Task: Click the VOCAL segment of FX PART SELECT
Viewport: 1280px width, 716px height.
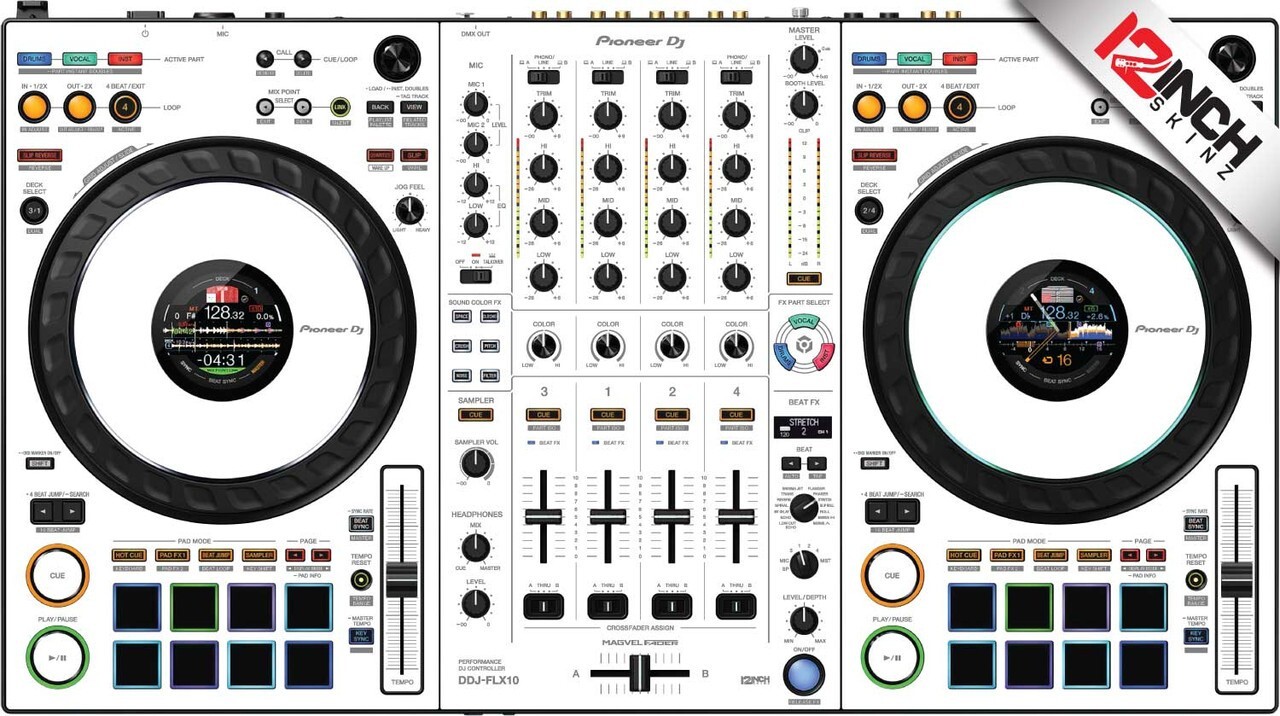Action: pyautogui.click(x=804, y=321)
